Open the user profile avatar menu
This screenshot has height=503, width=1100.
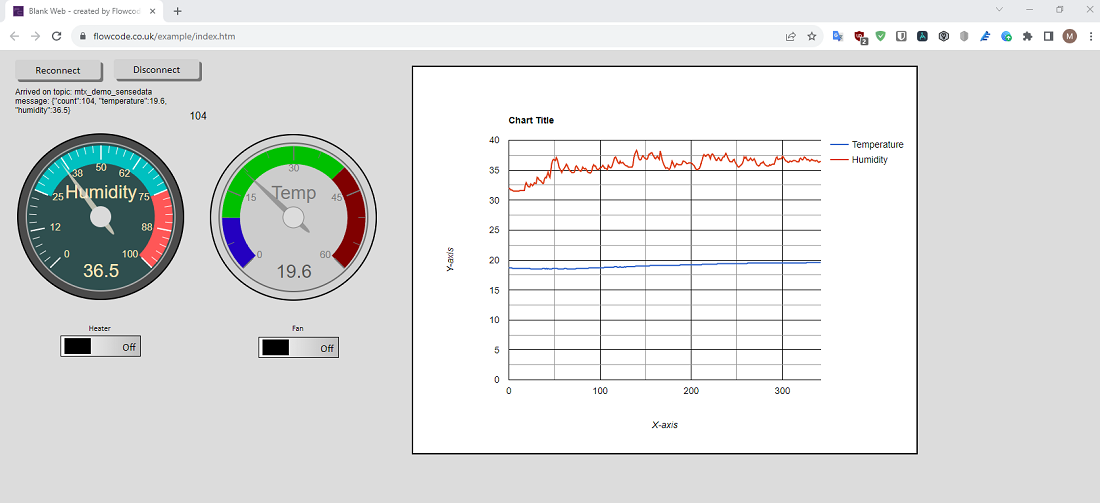(x=1069, y=36)
